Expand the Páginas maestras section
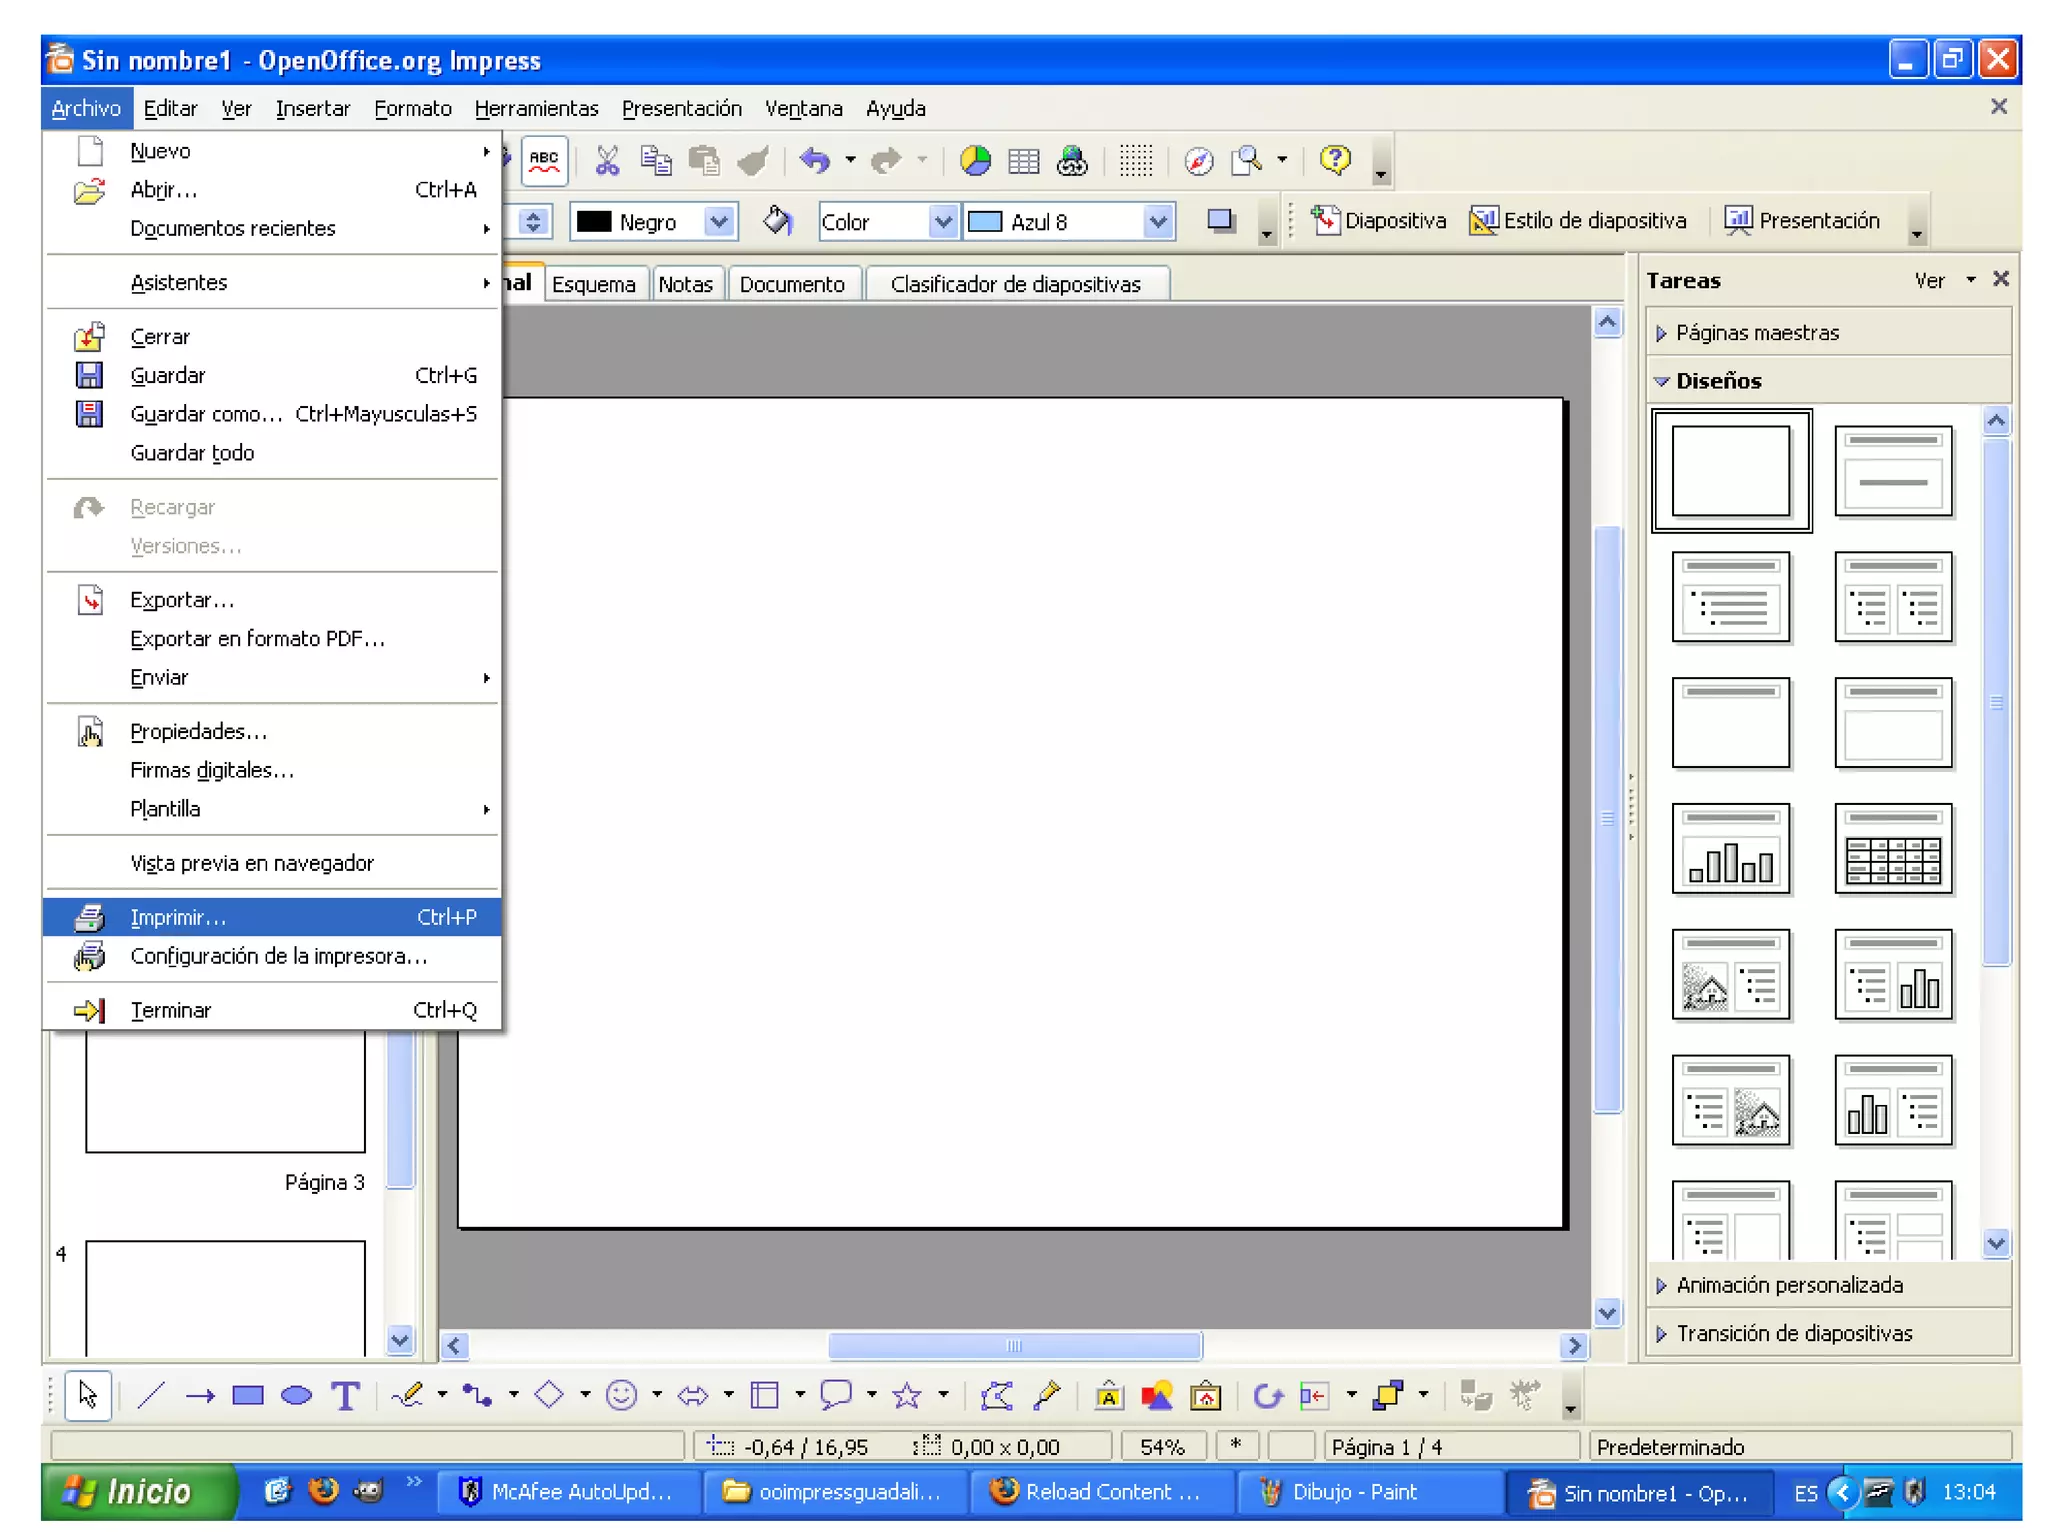Screen dimensions: 2048x1535 tap(1756, 333)
